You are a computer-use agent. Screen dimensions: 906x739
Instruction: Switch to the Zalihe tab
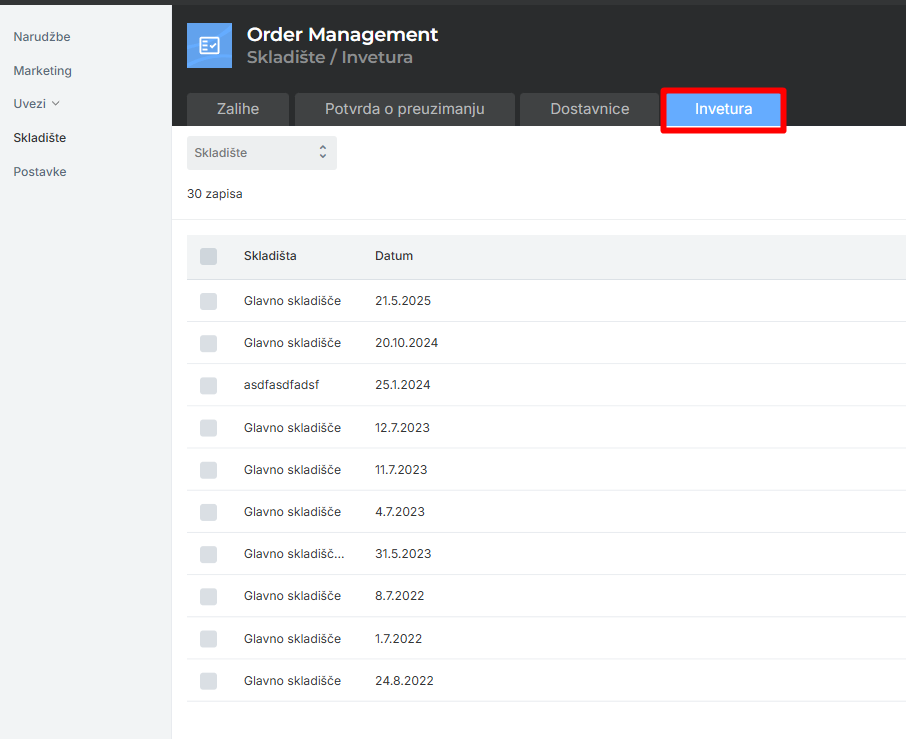point(237,109)
